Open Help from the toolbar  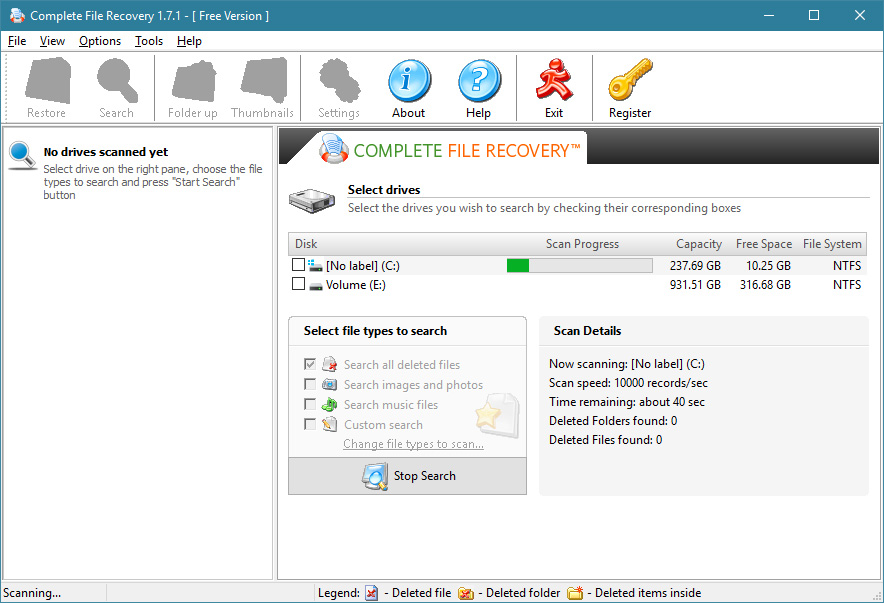(478, 82)
